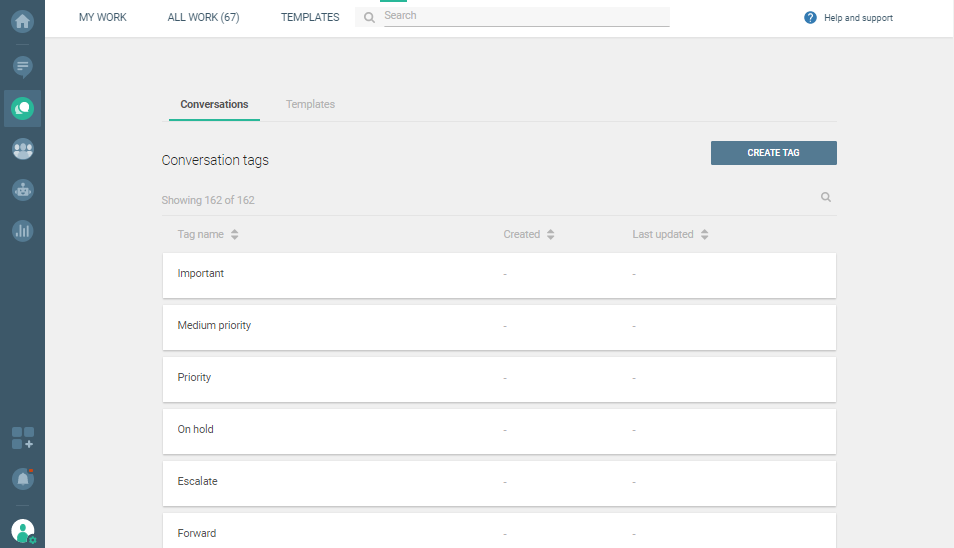Screen dimensions: 954x548
Task: Select the Conversations sidebar icon
Action: coord(22,108)
